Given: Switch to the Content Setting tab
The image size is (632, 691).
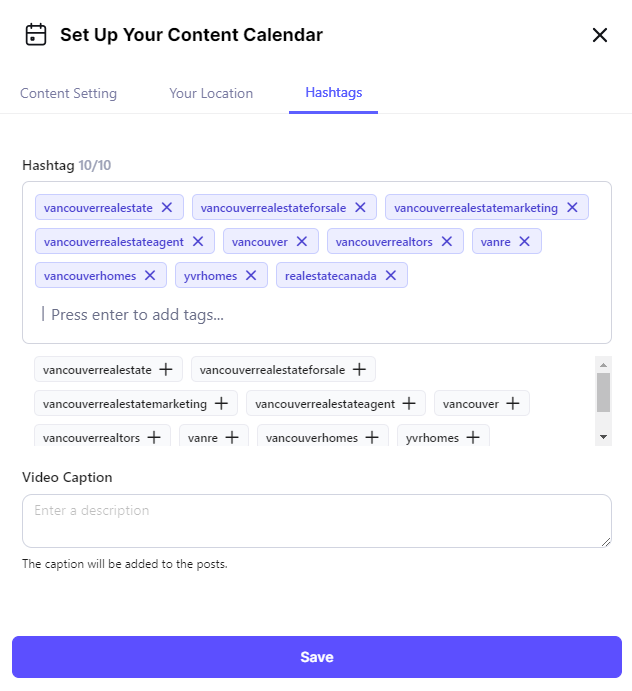Looking at the screenshot, I should (68, 93).
